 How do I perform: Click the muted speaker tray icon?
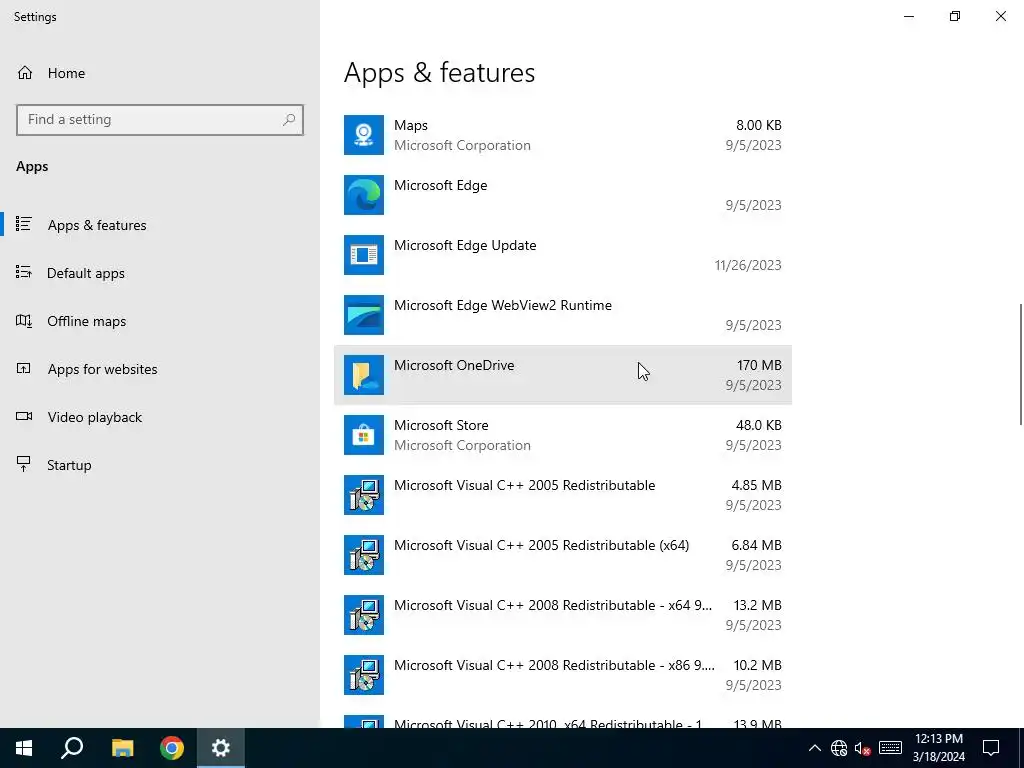863,748
